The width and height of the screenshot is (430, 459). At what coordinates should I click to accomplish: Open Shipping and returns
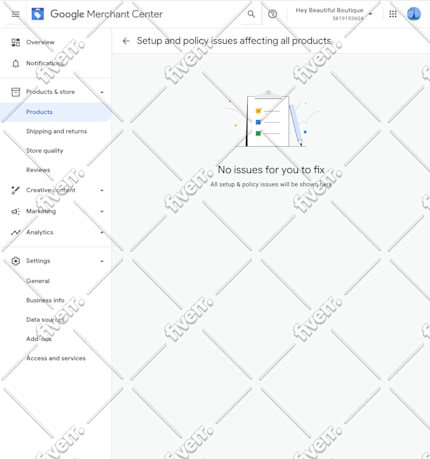coord(57,131)
